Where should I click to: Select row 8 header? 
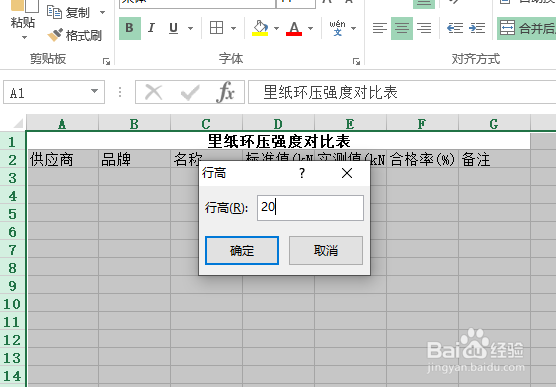coord(12,267)
